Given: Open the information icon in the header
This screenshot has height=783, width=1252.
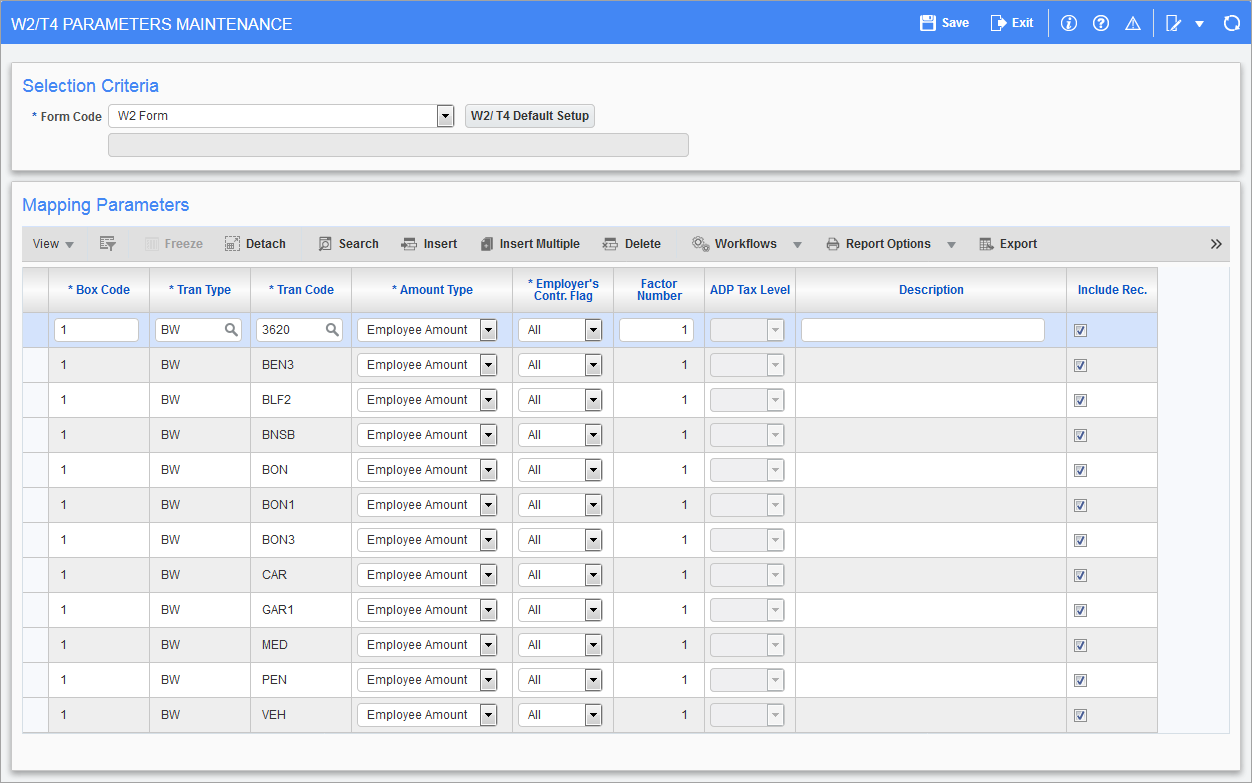Looking at the screenshot, I should click(x=1069, y=23).
